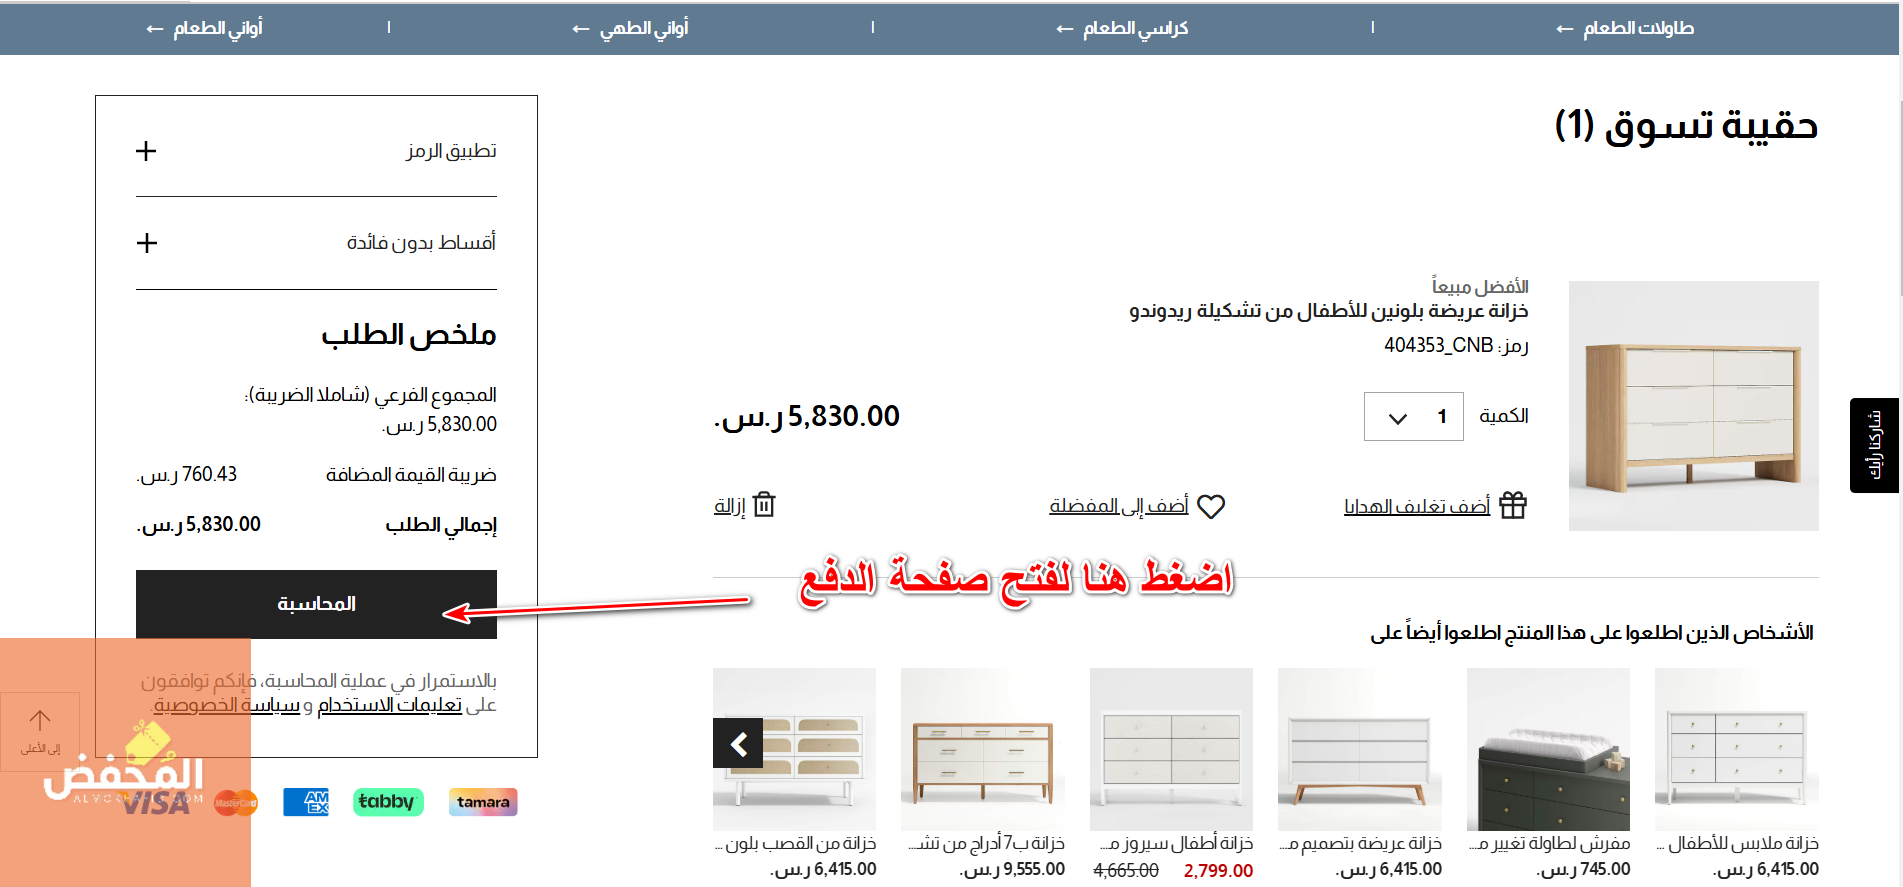Image resolution: width=1903 pixels, height=887 pixels.
Task: Click the American Express card icon
Action: pyautogui.click(x=306, y=802)
